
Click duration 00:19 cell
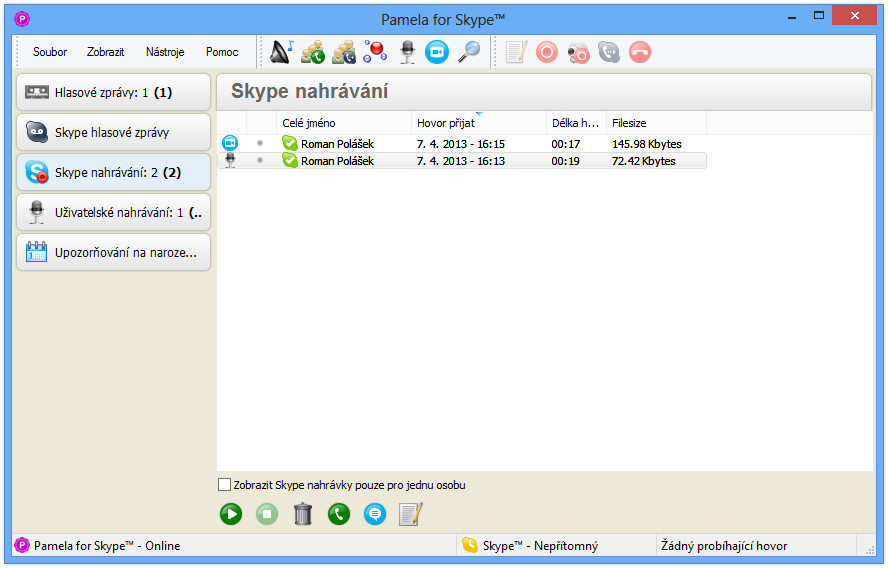coord(566,161)
